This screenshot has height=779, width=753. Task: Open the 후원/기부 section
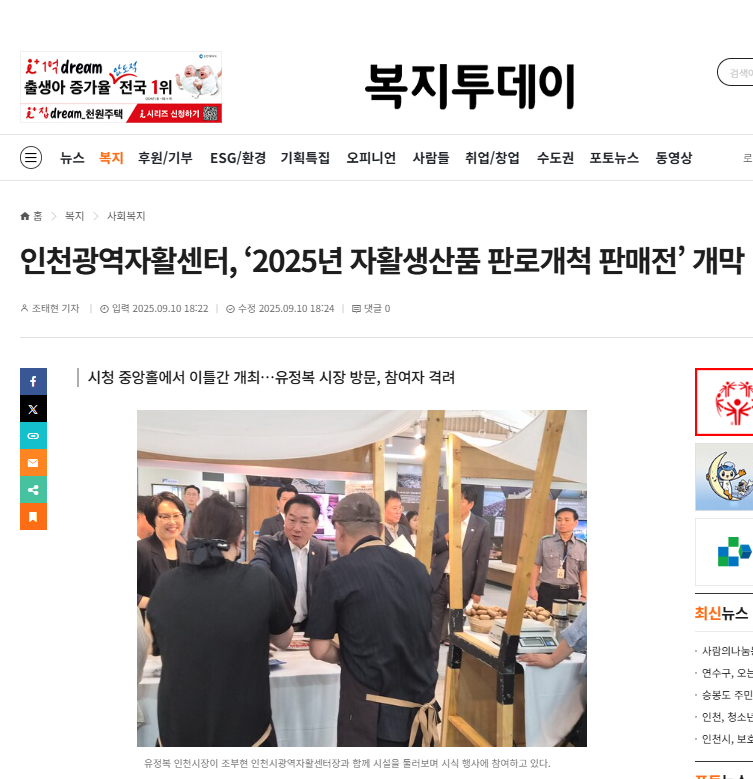(165, 158)
